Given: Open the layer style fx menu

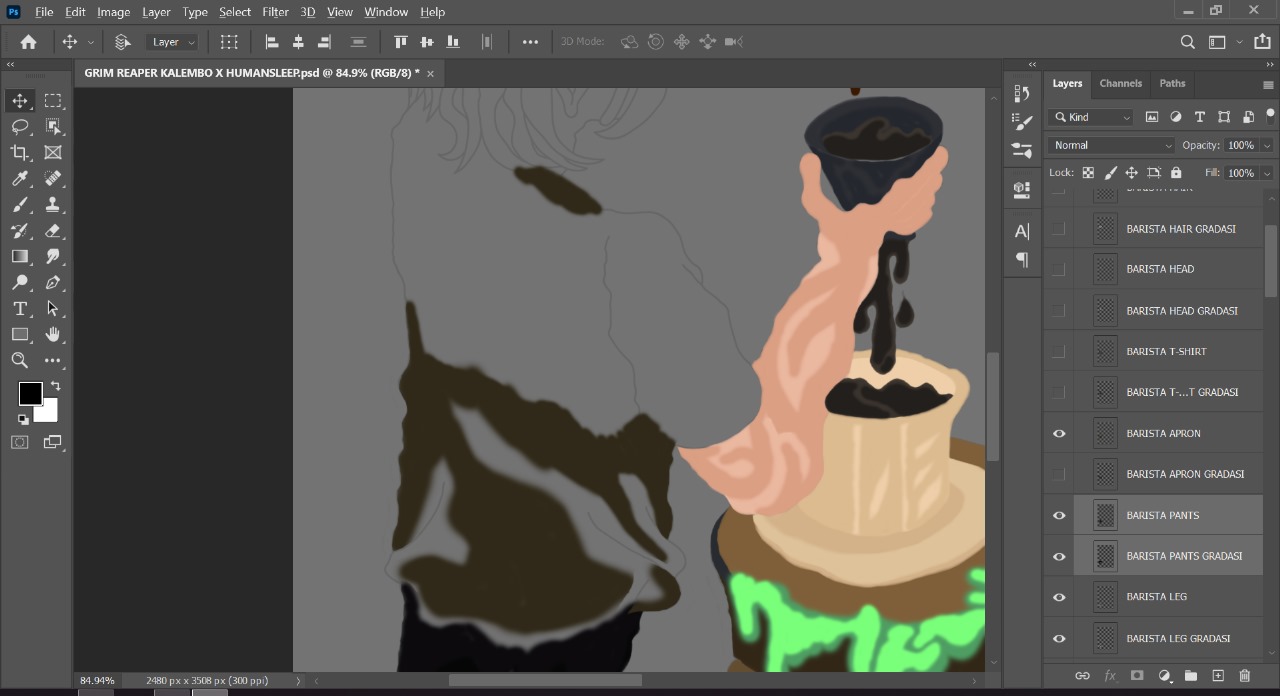Looking at the screenshot, I should point(1110,676).
